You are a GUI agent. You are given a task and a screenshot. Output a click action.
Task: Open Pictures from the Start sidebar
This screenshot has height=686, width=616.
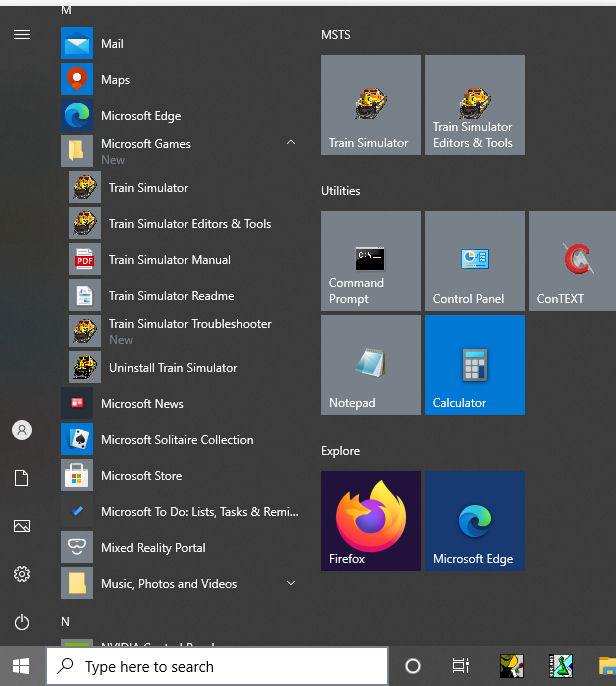click(x=22, y=526)
